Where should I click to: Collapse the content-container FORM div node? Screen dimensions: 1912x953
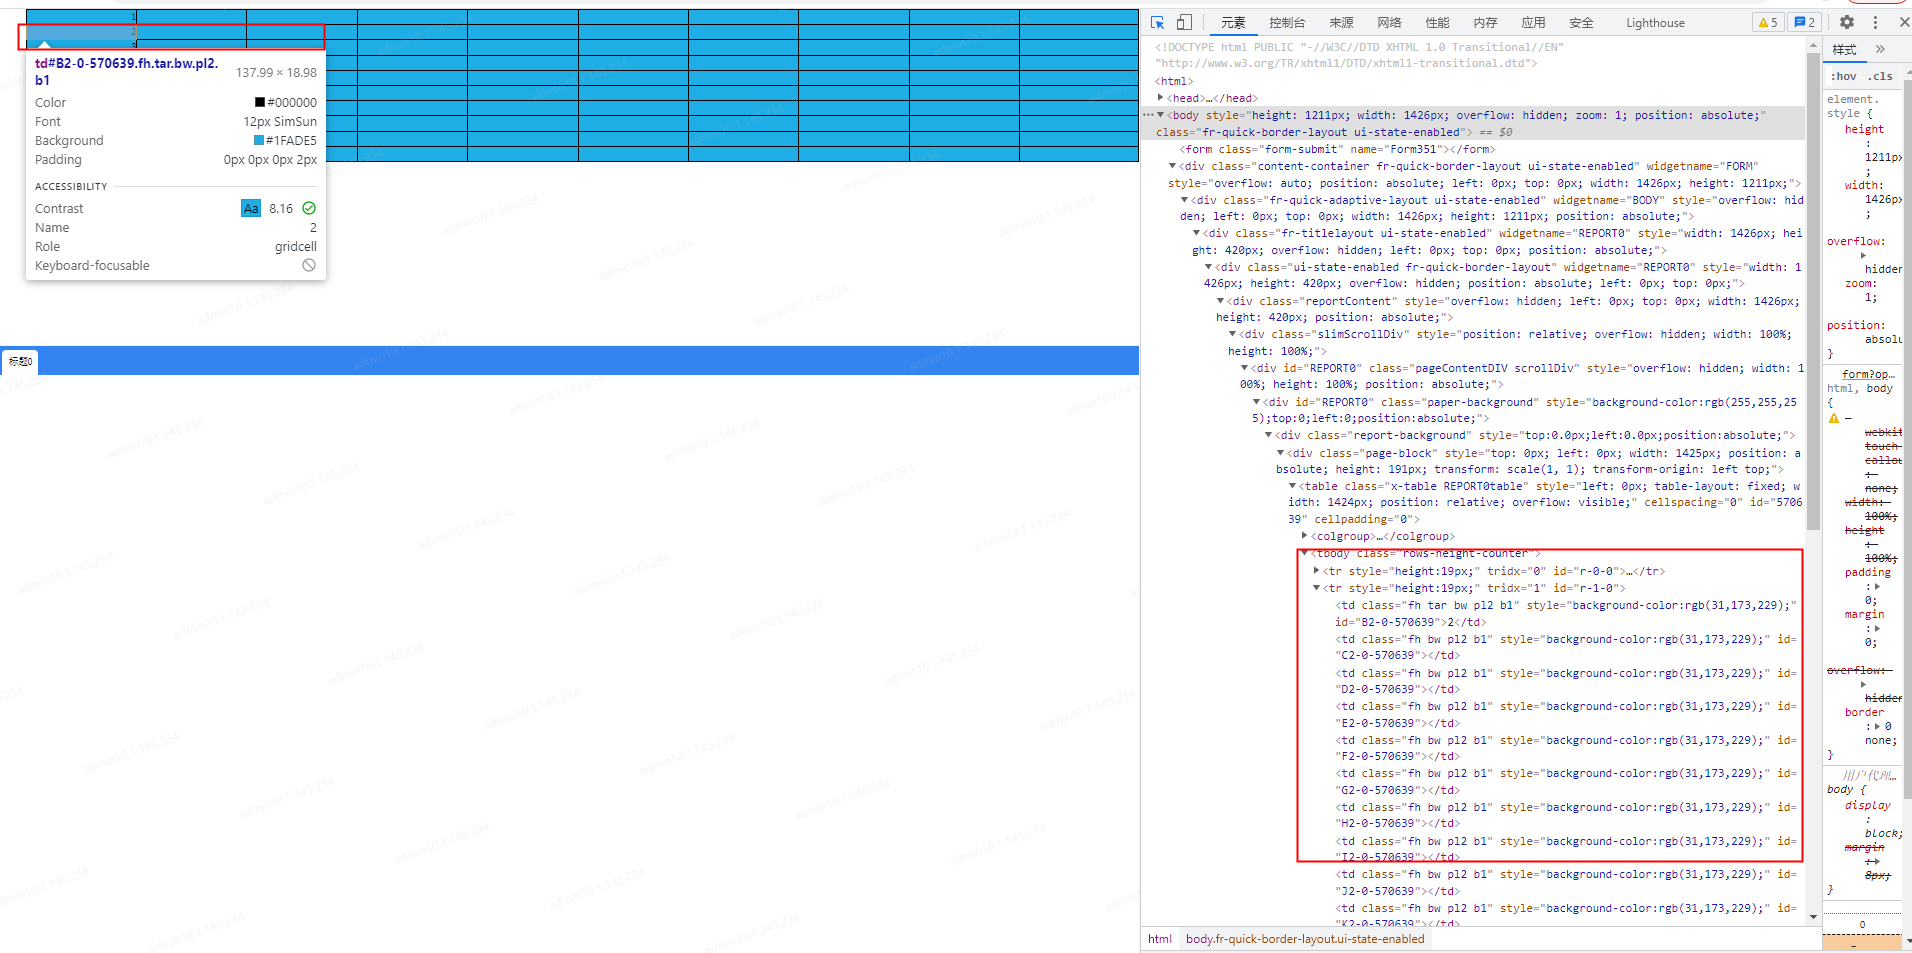click(1173, 166)
